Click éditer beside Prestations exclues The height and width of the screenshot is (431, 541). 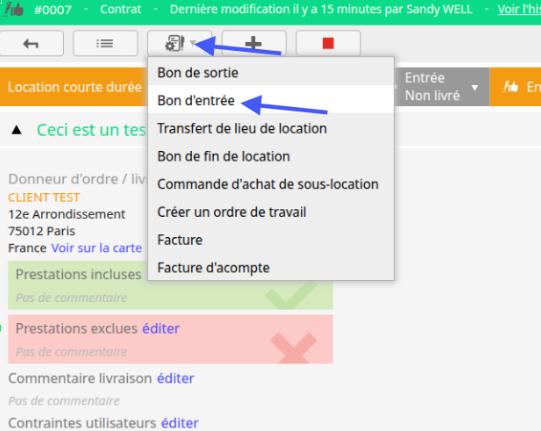pyautogui.click(x=161, y=329)
